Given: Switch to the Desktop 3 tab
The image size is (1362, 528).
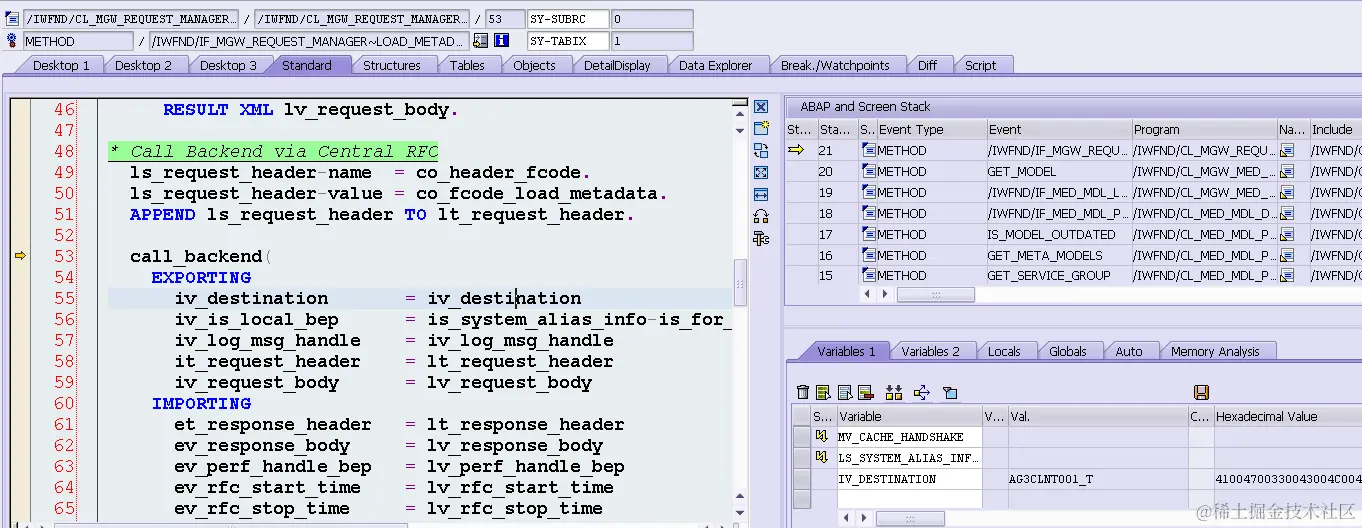Looking at the screenshot, I should 228,65.
